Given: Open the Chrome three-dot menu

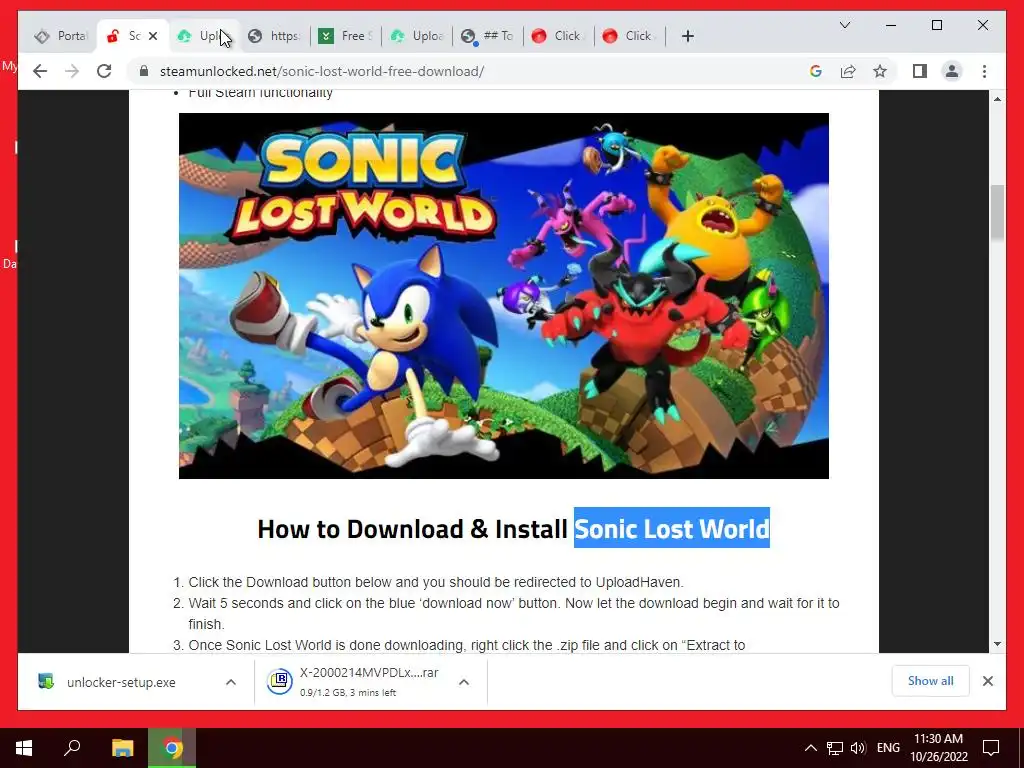Looking at the screenshot, I should [x=984, y=71].
